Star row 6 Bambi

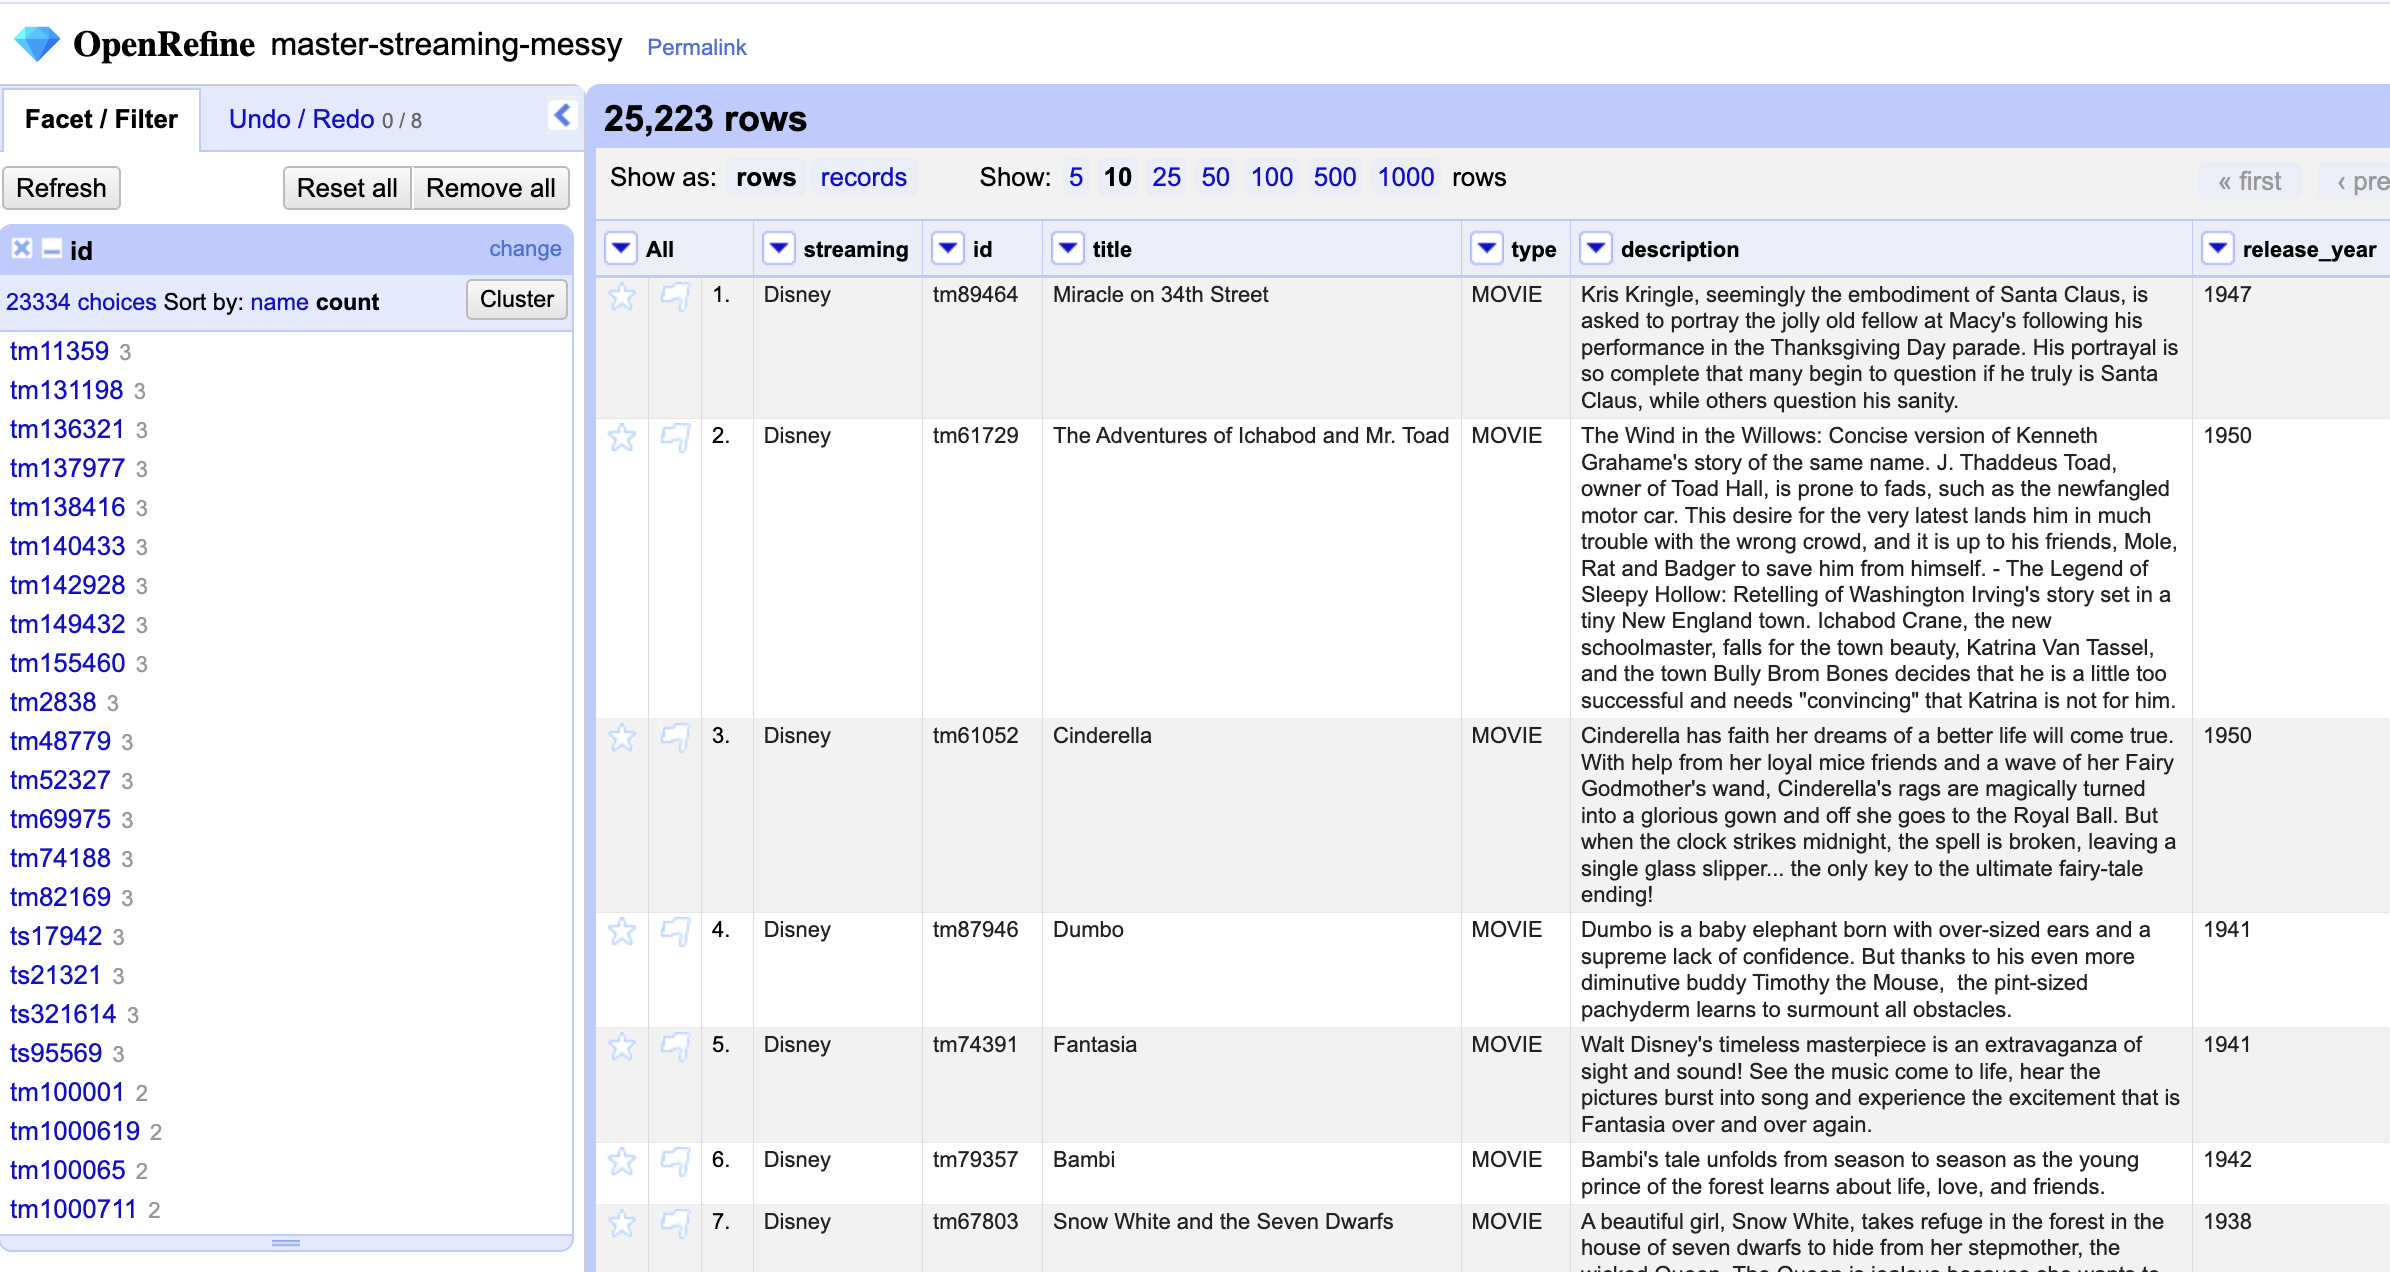(x=622, y=1161)
